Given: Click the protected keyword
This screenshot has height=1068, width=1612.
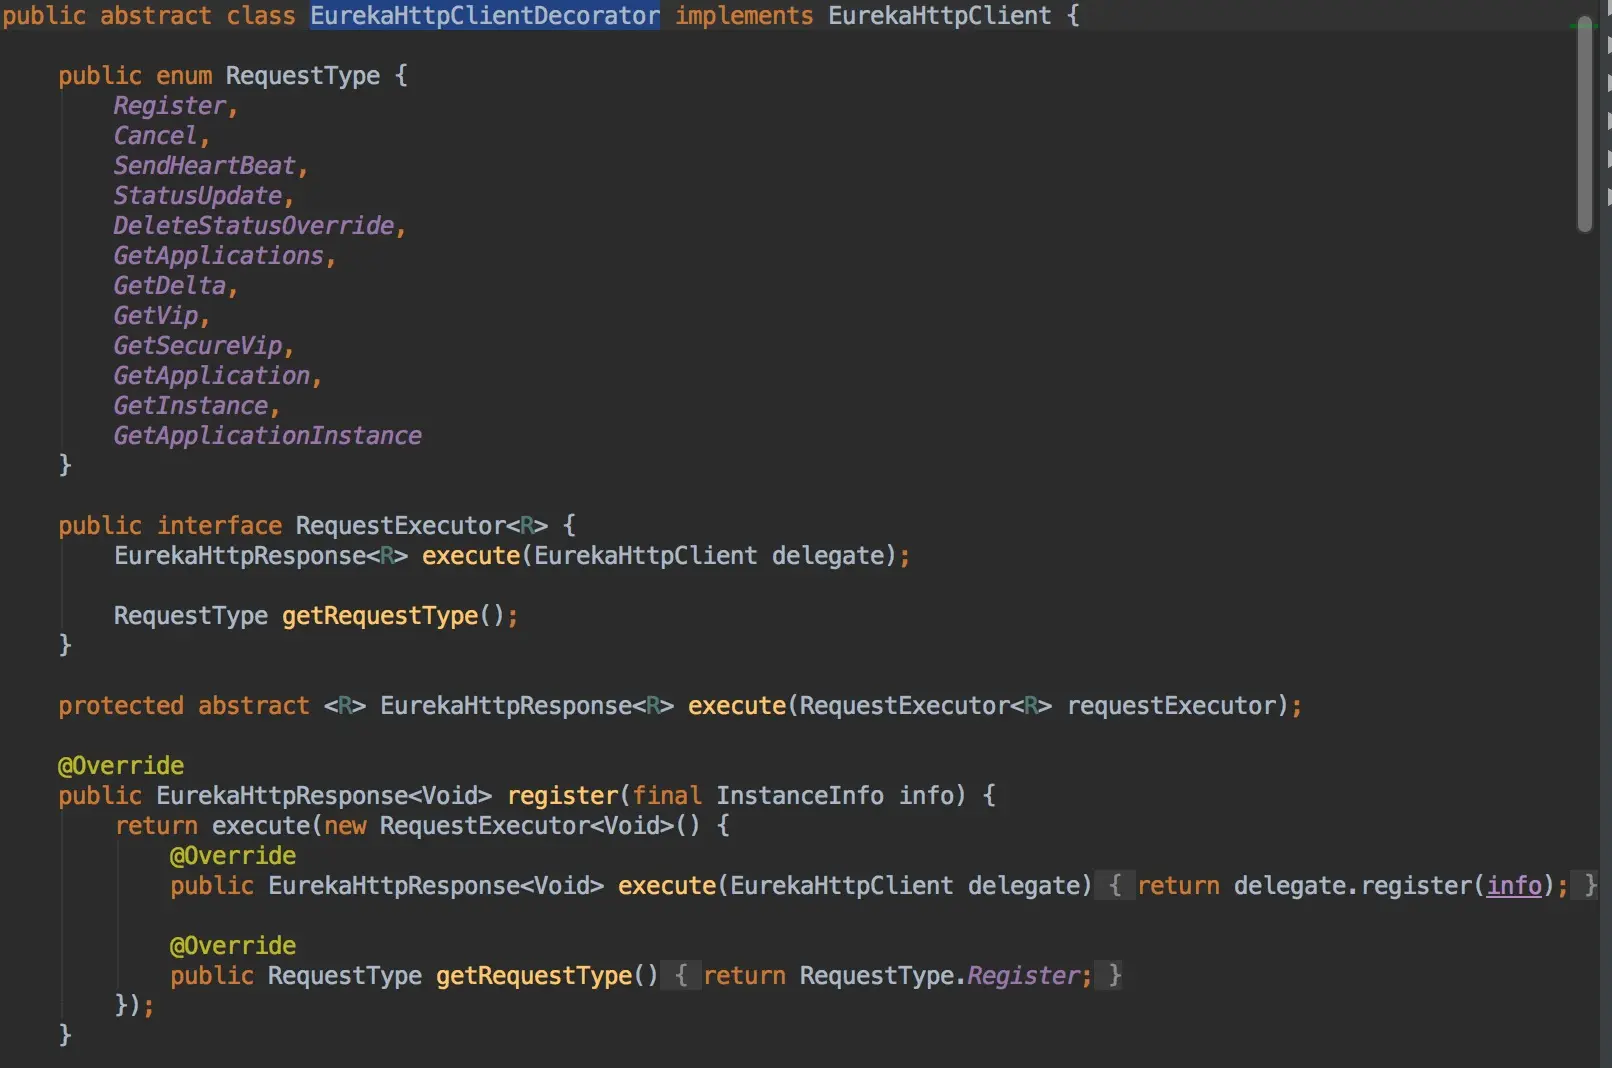Looking at the screenshot, I should 121,706.
